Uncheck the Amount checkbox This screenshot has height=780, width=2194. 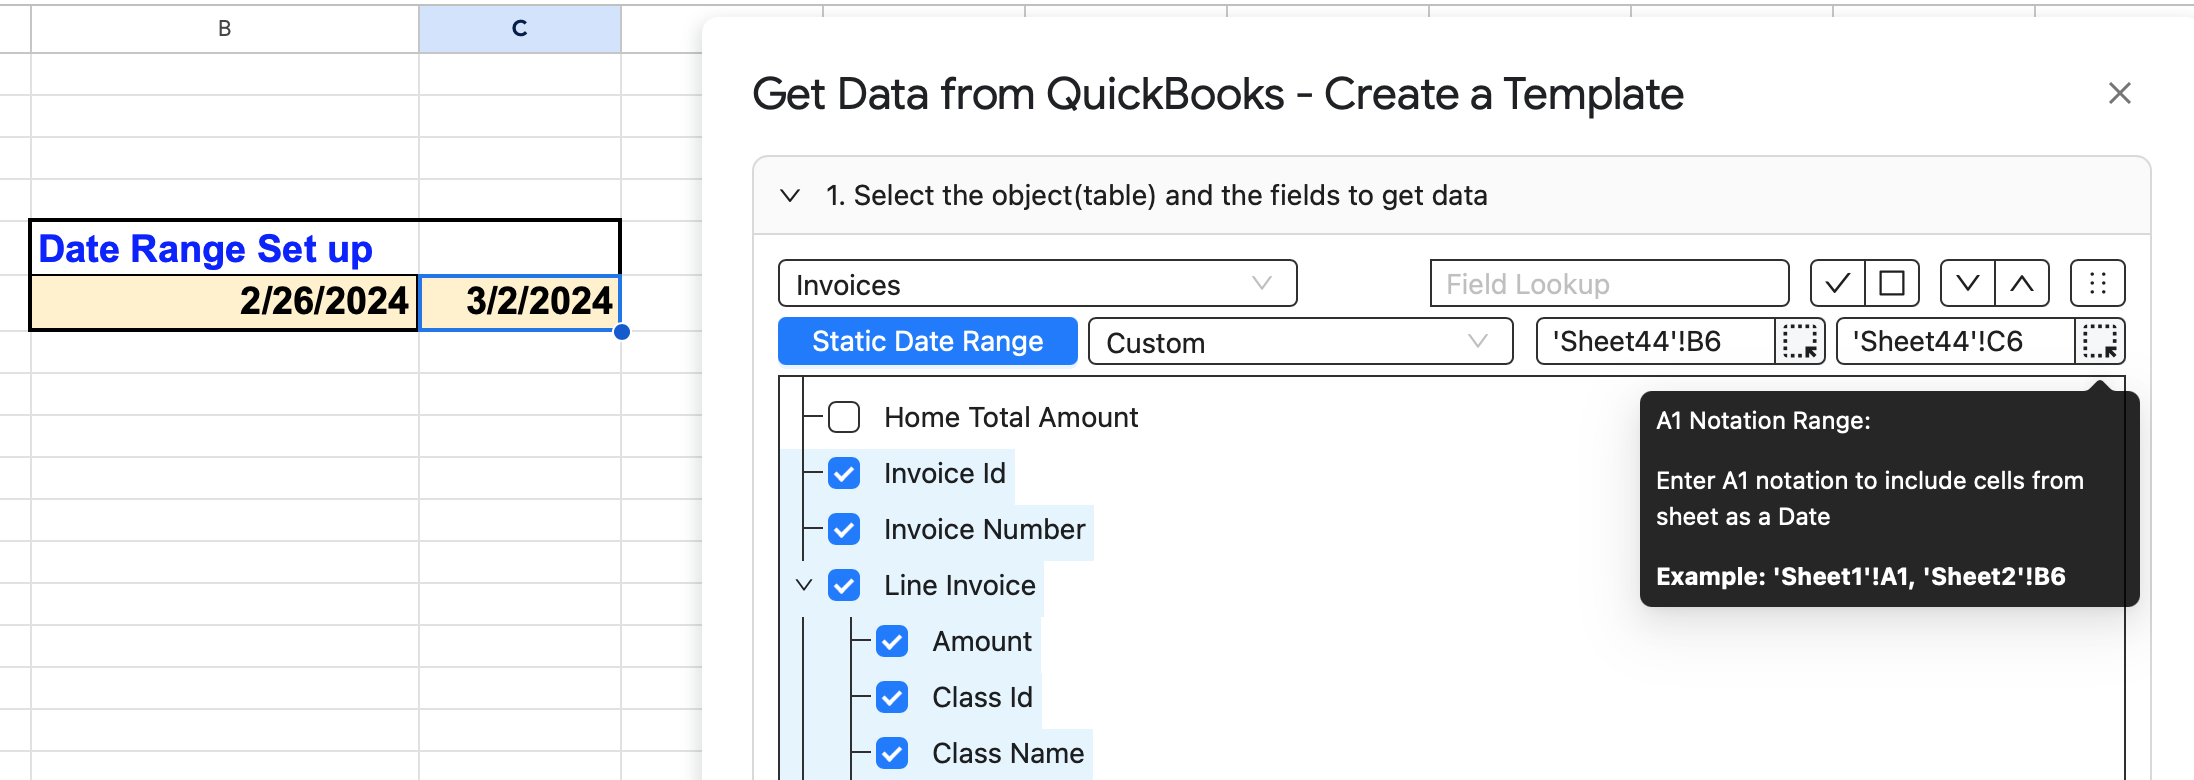click(x=892, y=641)
